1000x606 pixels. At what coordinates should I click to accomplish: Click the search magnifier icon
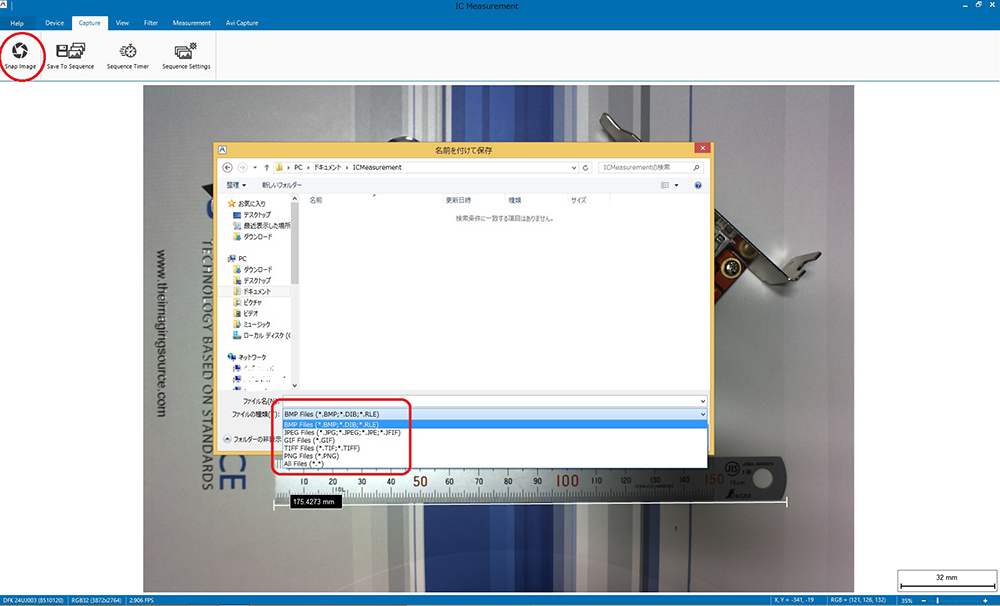[x=696, y=168]
